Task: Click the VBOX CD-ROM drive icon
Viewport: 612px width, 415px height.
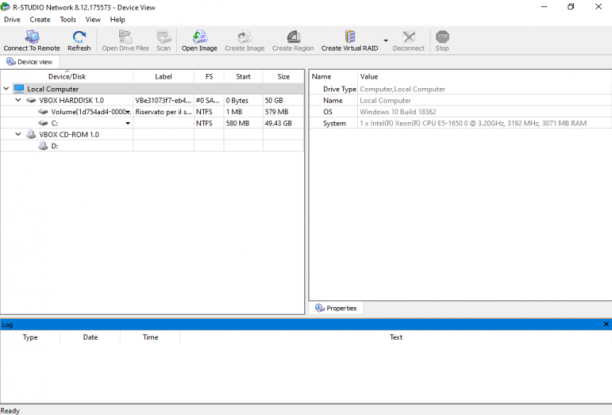Action: point(31,135)
